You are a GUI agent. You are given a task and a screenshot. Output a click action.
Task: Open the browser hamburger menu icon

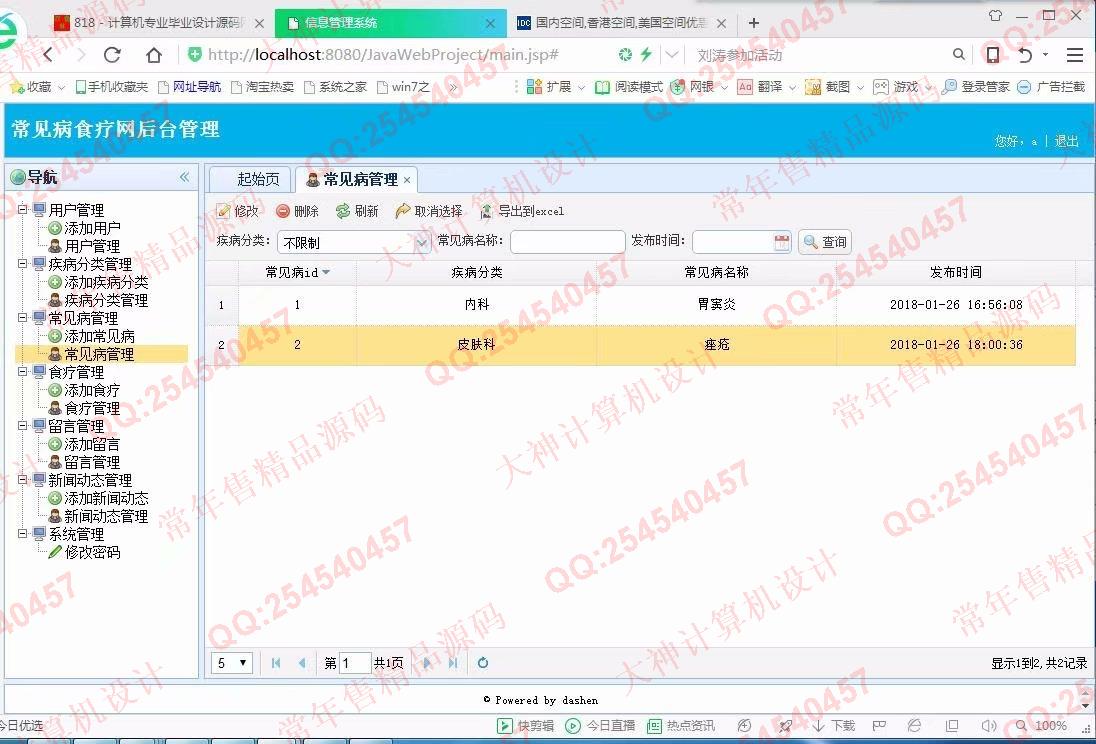coord(1075,55)
